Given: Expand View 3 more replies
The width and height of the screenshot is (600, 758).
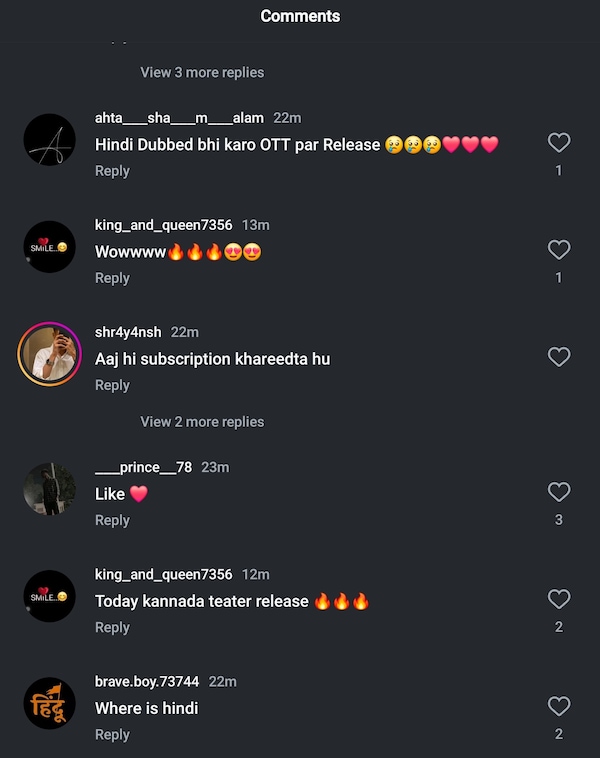Looking at the screenshot, I should pyautogui.click(x=202, y=72).
